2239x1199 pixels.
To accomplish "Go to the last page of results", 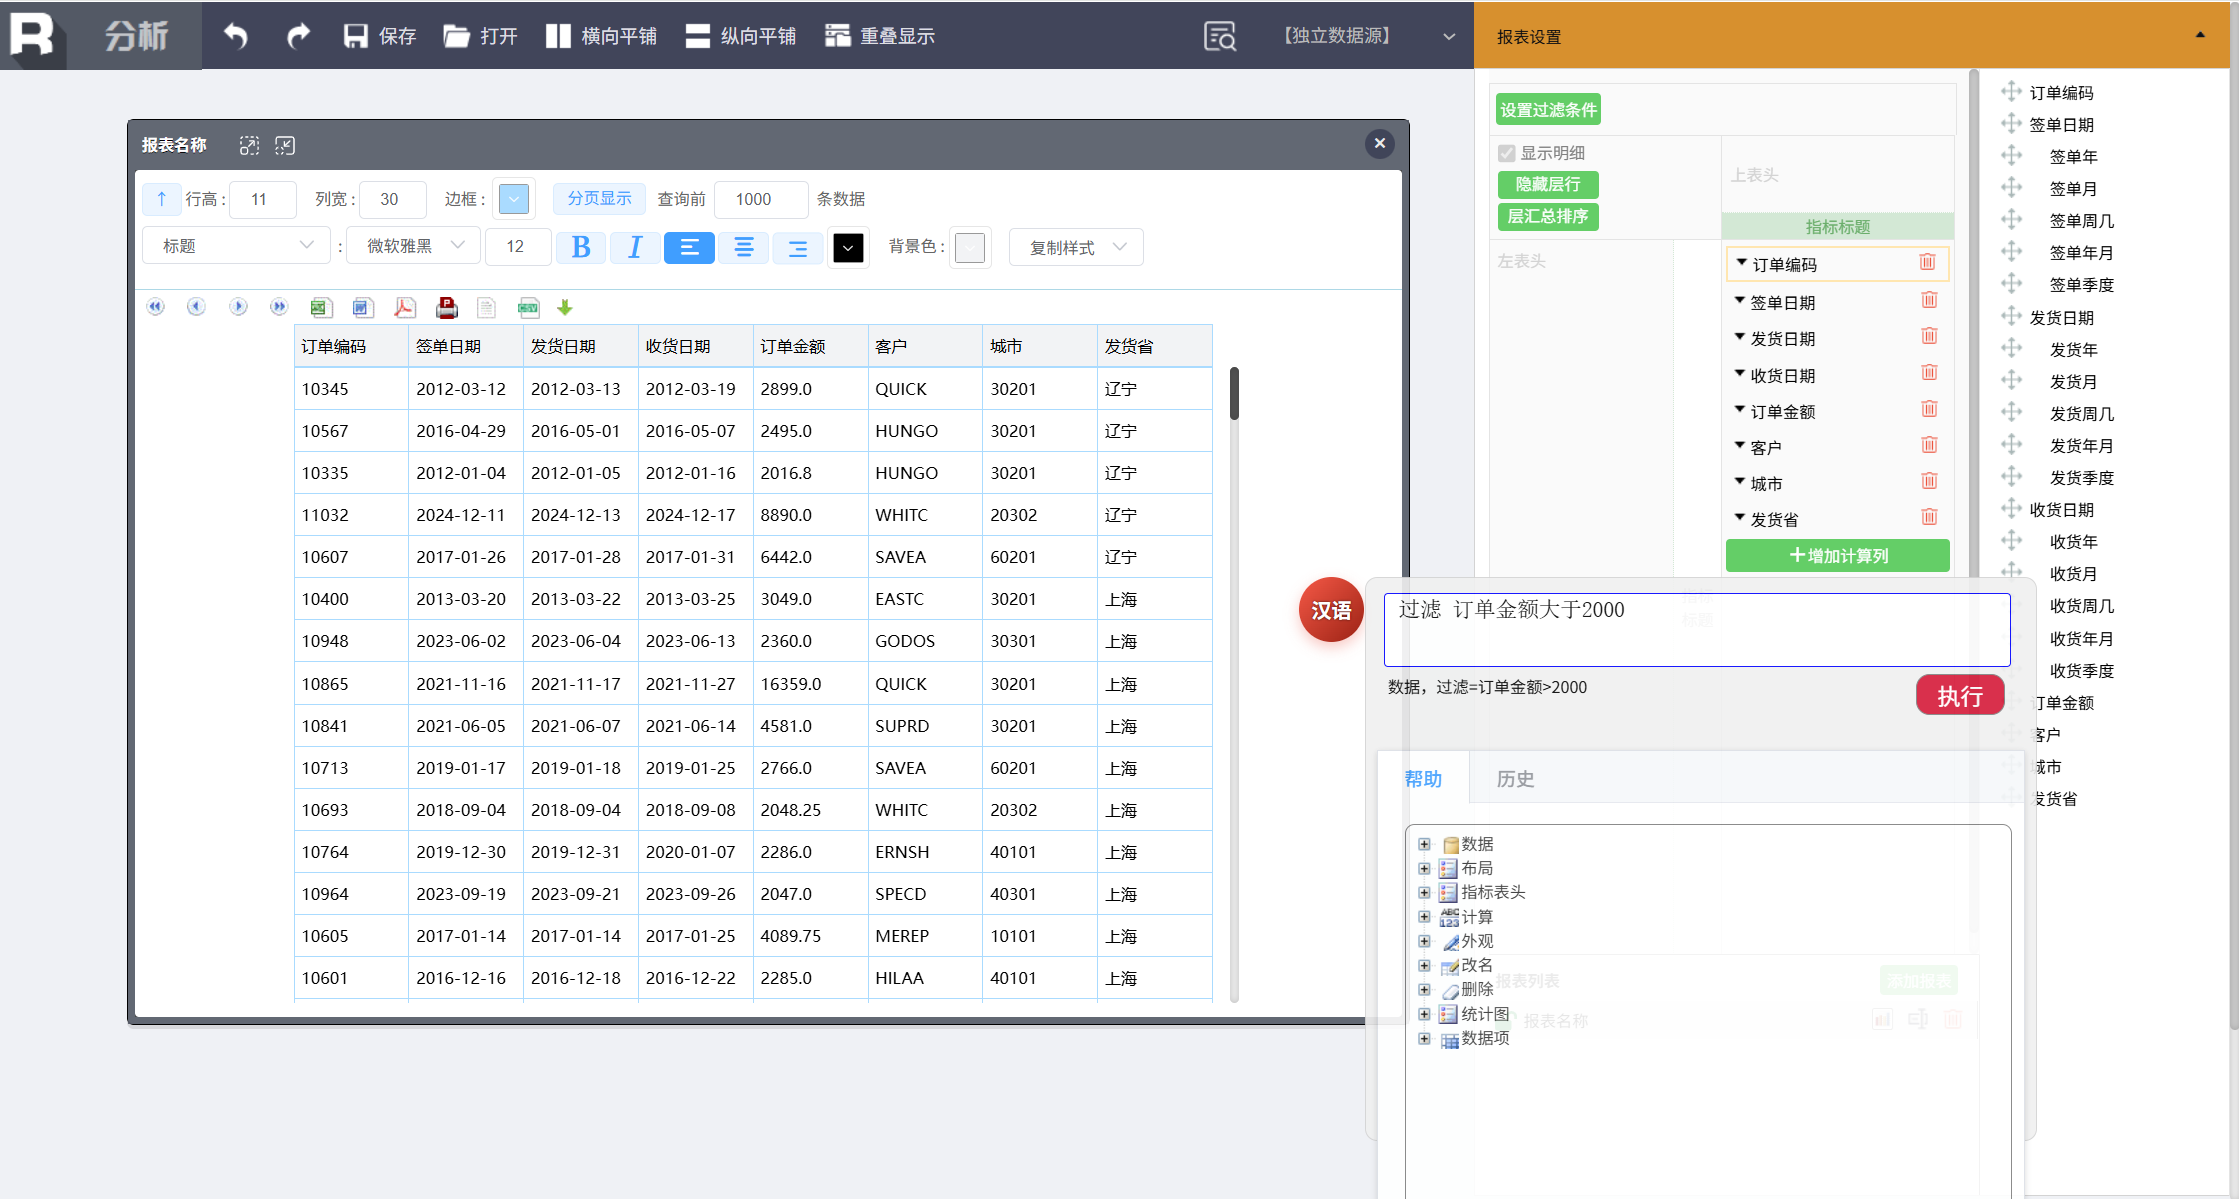I will 279,307.
